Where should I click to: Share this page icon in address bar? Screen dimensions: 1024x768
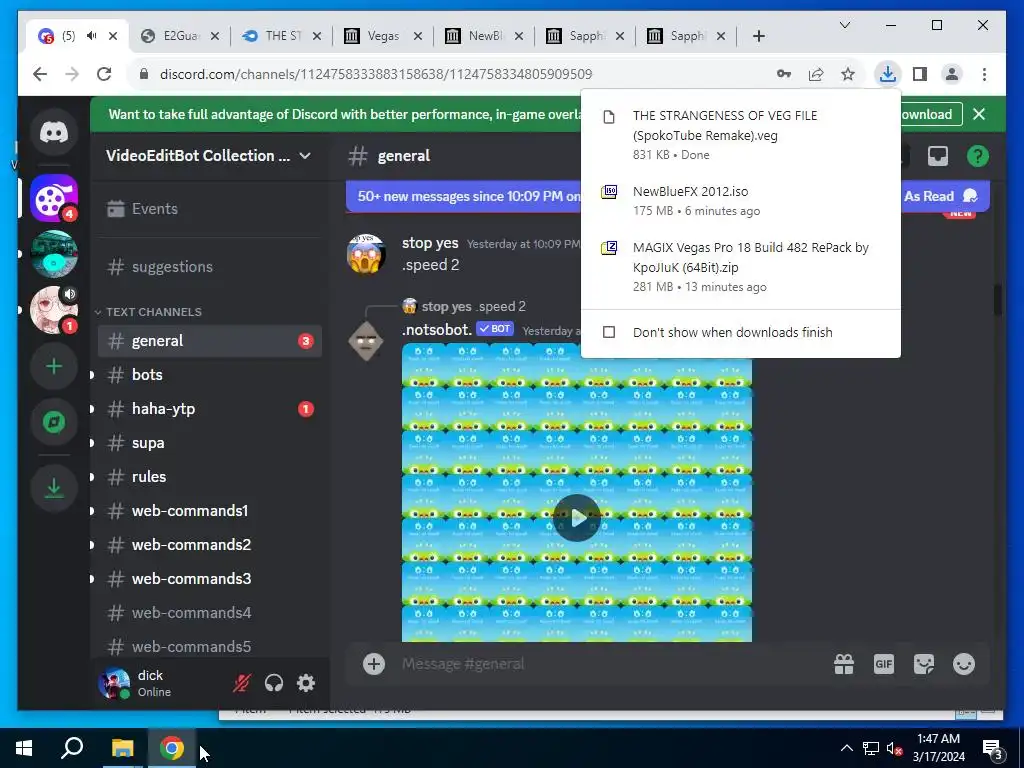coord(816,74)
